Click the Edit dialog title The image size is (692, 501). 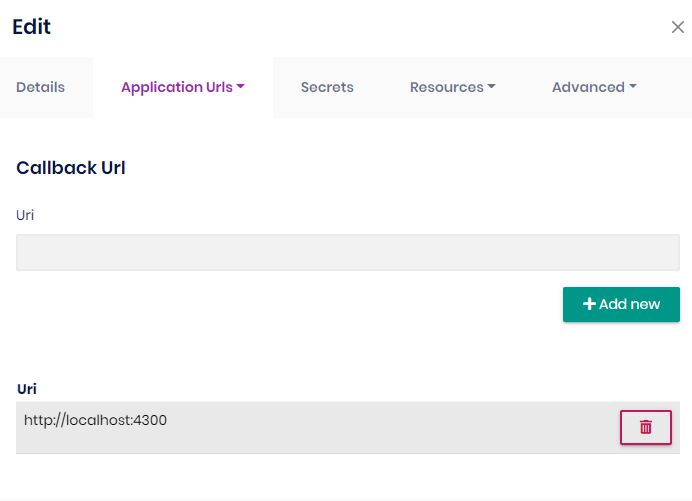pos(31,27)
